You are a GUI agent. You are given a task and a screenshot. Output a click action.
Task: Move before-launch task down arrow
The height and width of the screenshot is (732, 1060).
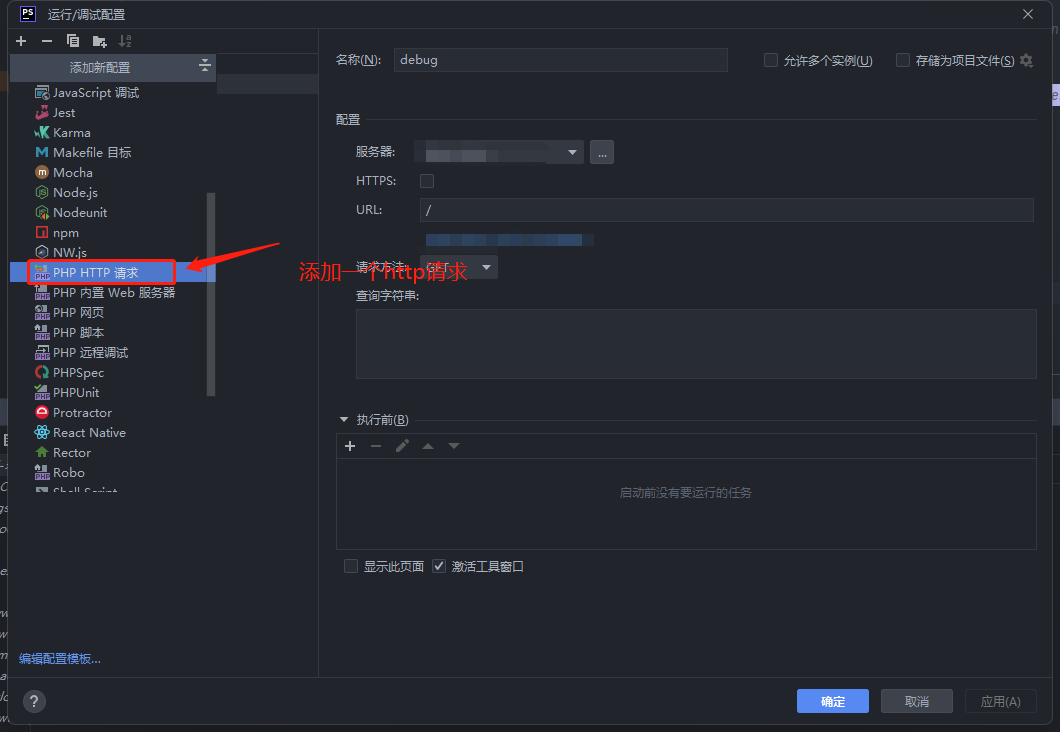coord(454,446)
